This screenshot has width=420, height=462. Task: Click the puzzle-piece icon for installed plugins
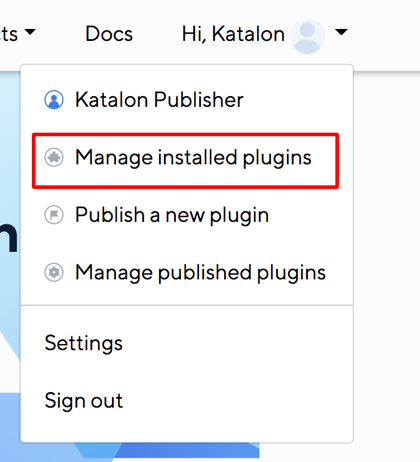54,157
